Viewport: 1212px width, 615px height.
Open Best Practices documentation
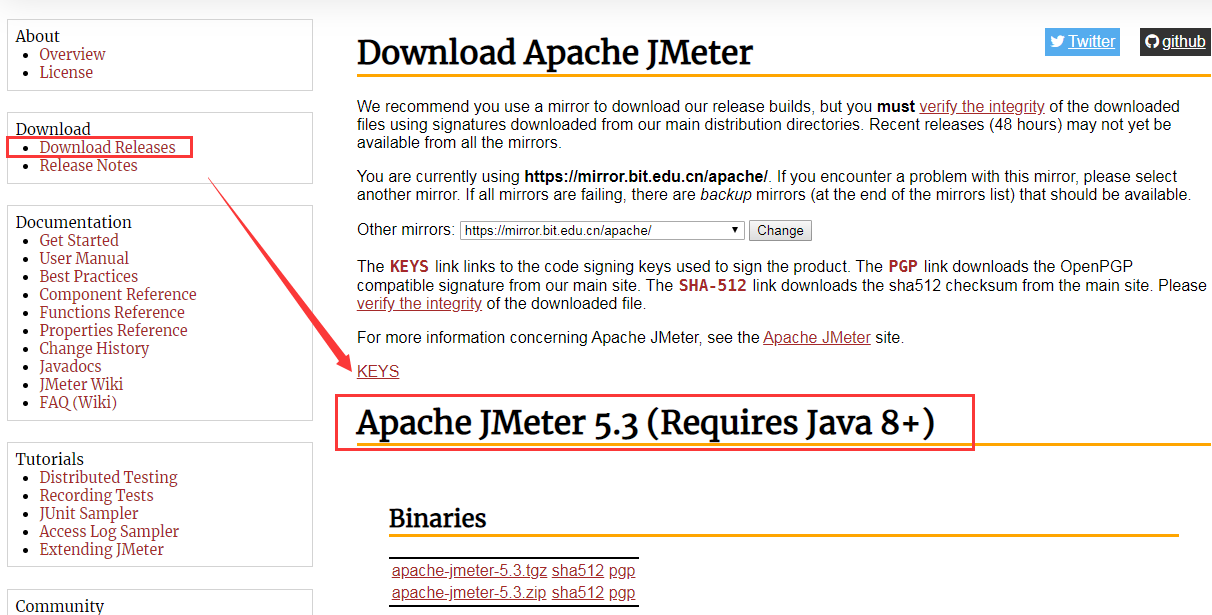[89, 276]
